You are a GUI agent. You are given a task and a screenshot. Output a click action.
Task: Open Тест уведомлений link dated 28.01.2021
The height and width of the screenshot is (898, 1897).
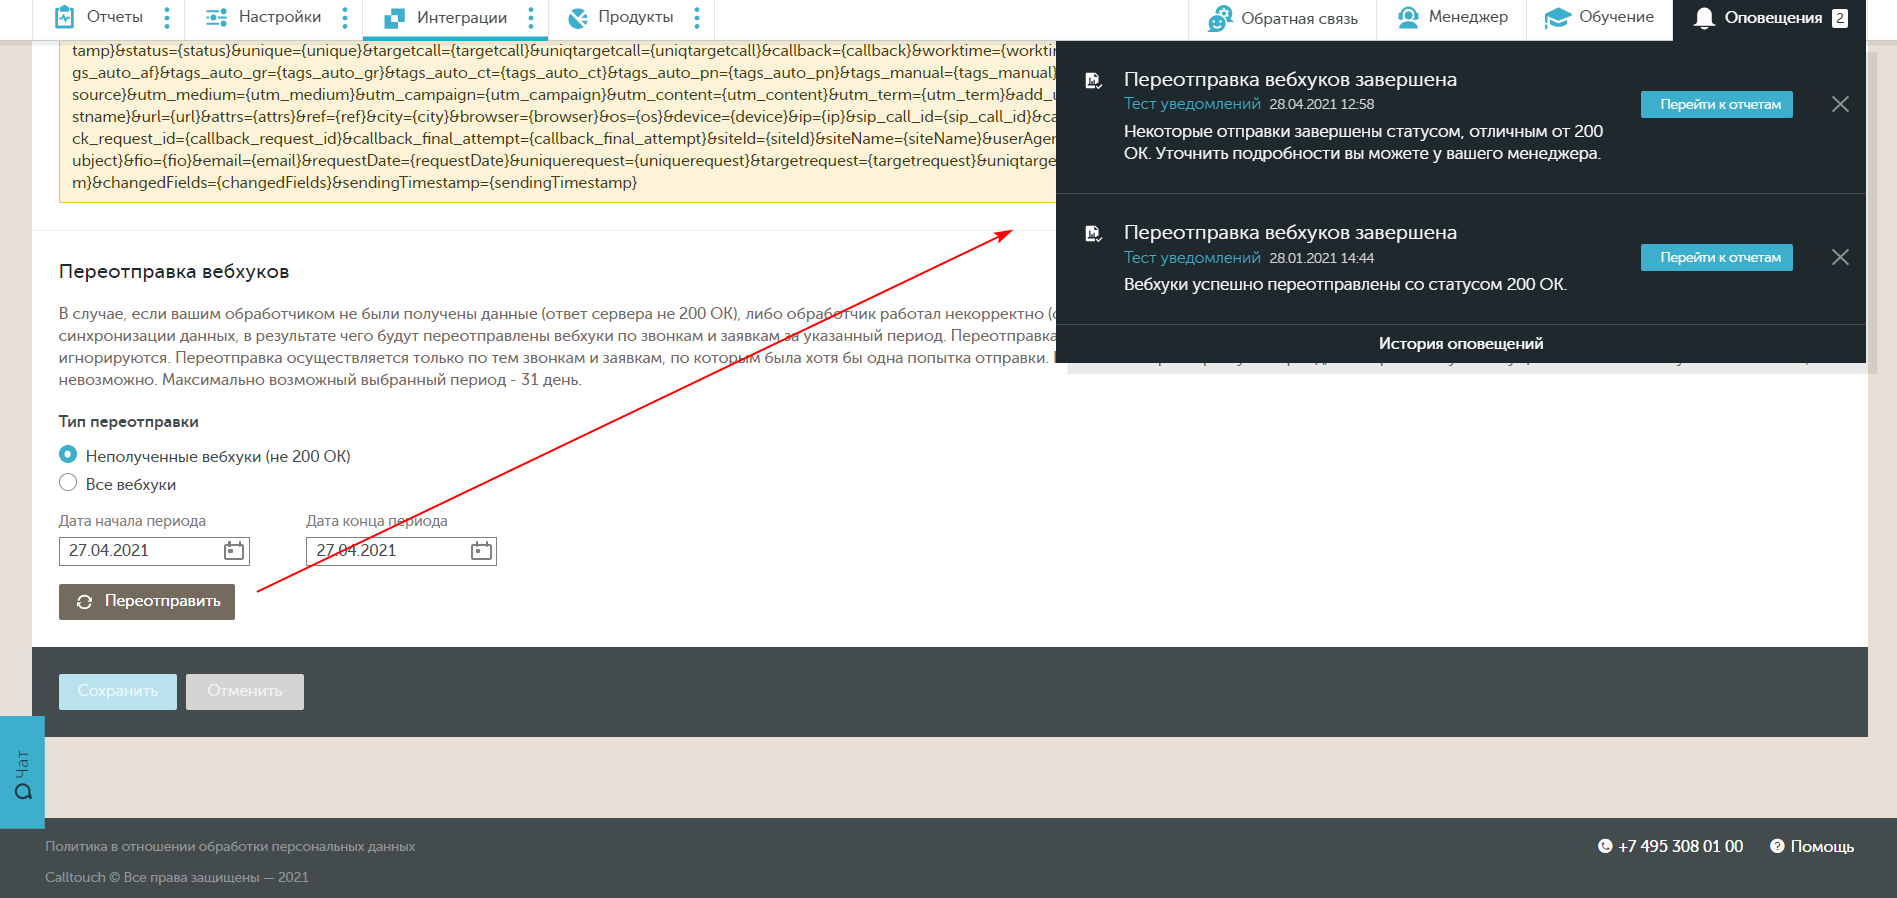tap(1192, 257)
